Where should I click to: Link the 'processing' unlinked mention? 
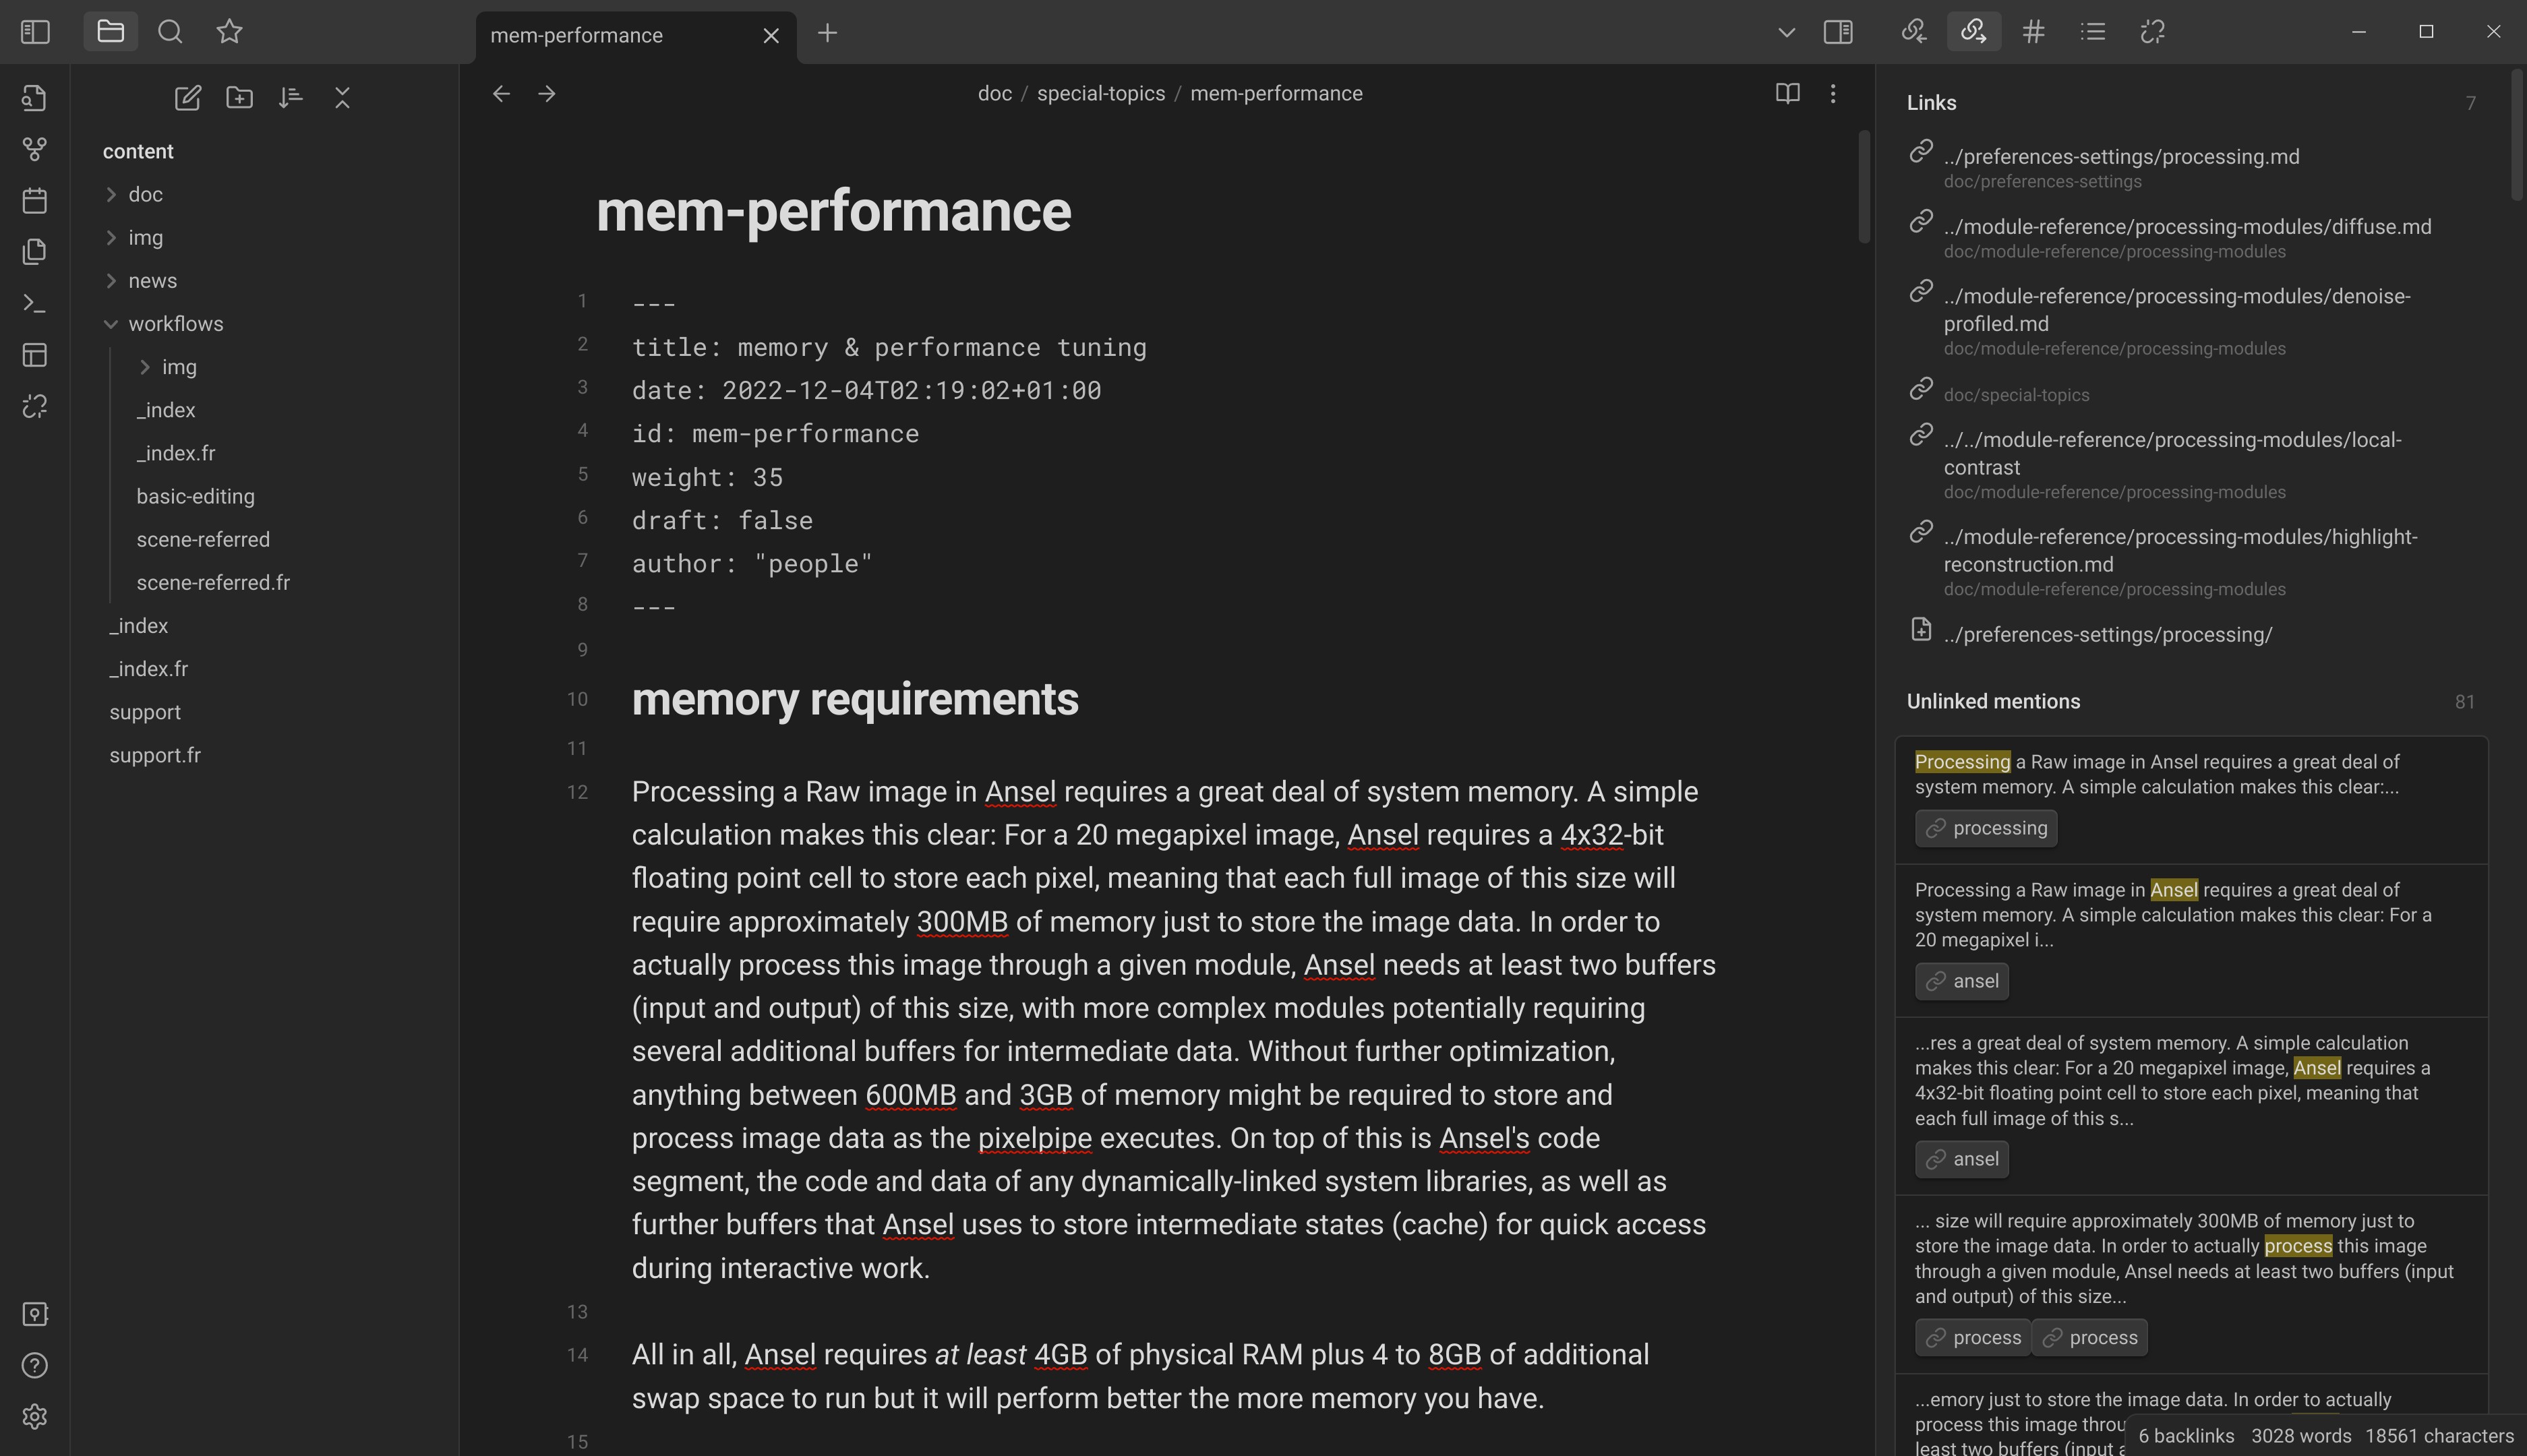pos(1986,829)
